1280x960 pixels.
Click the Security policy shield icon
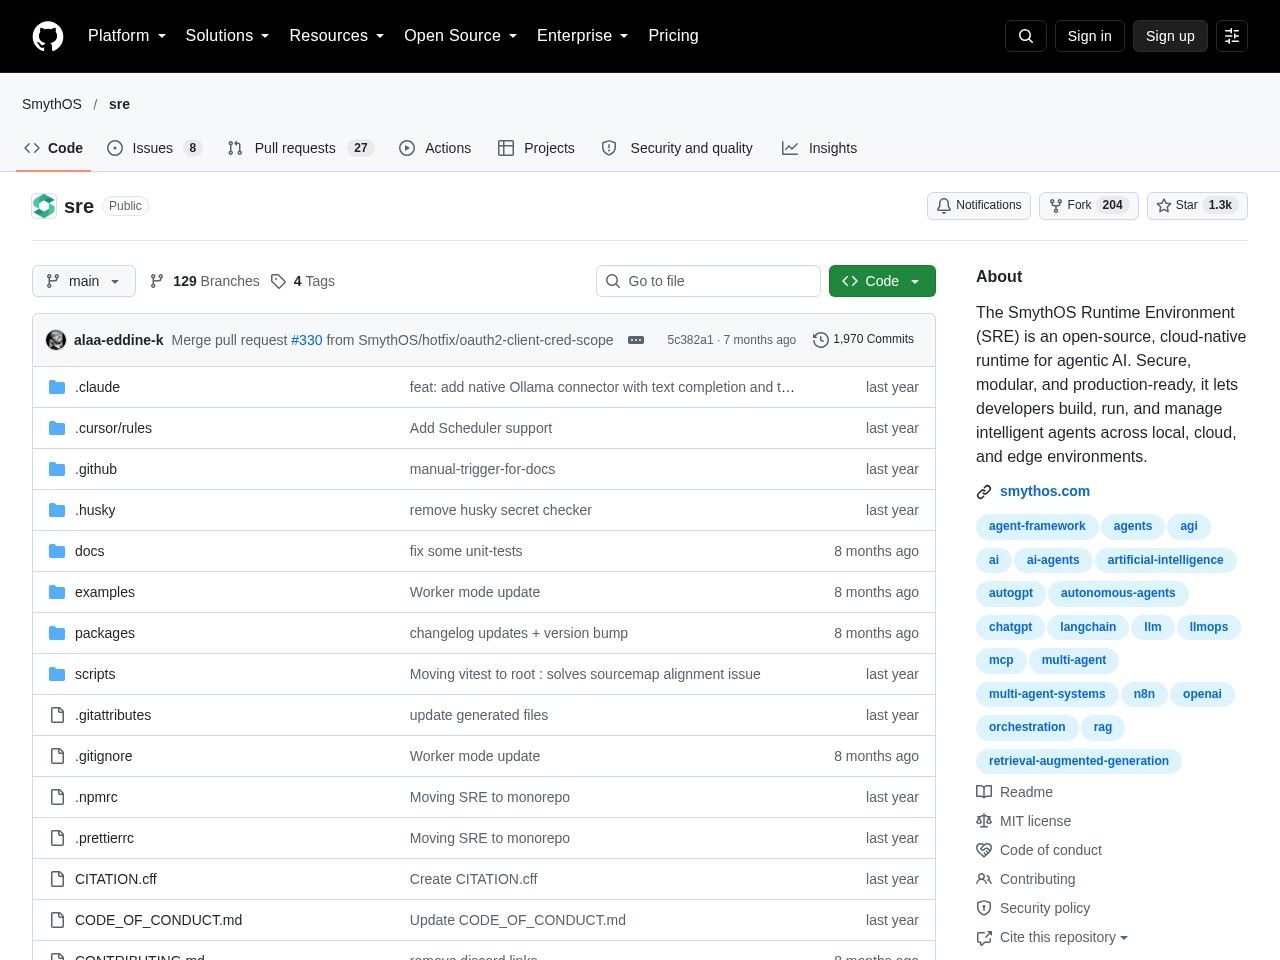click(984, 908)
